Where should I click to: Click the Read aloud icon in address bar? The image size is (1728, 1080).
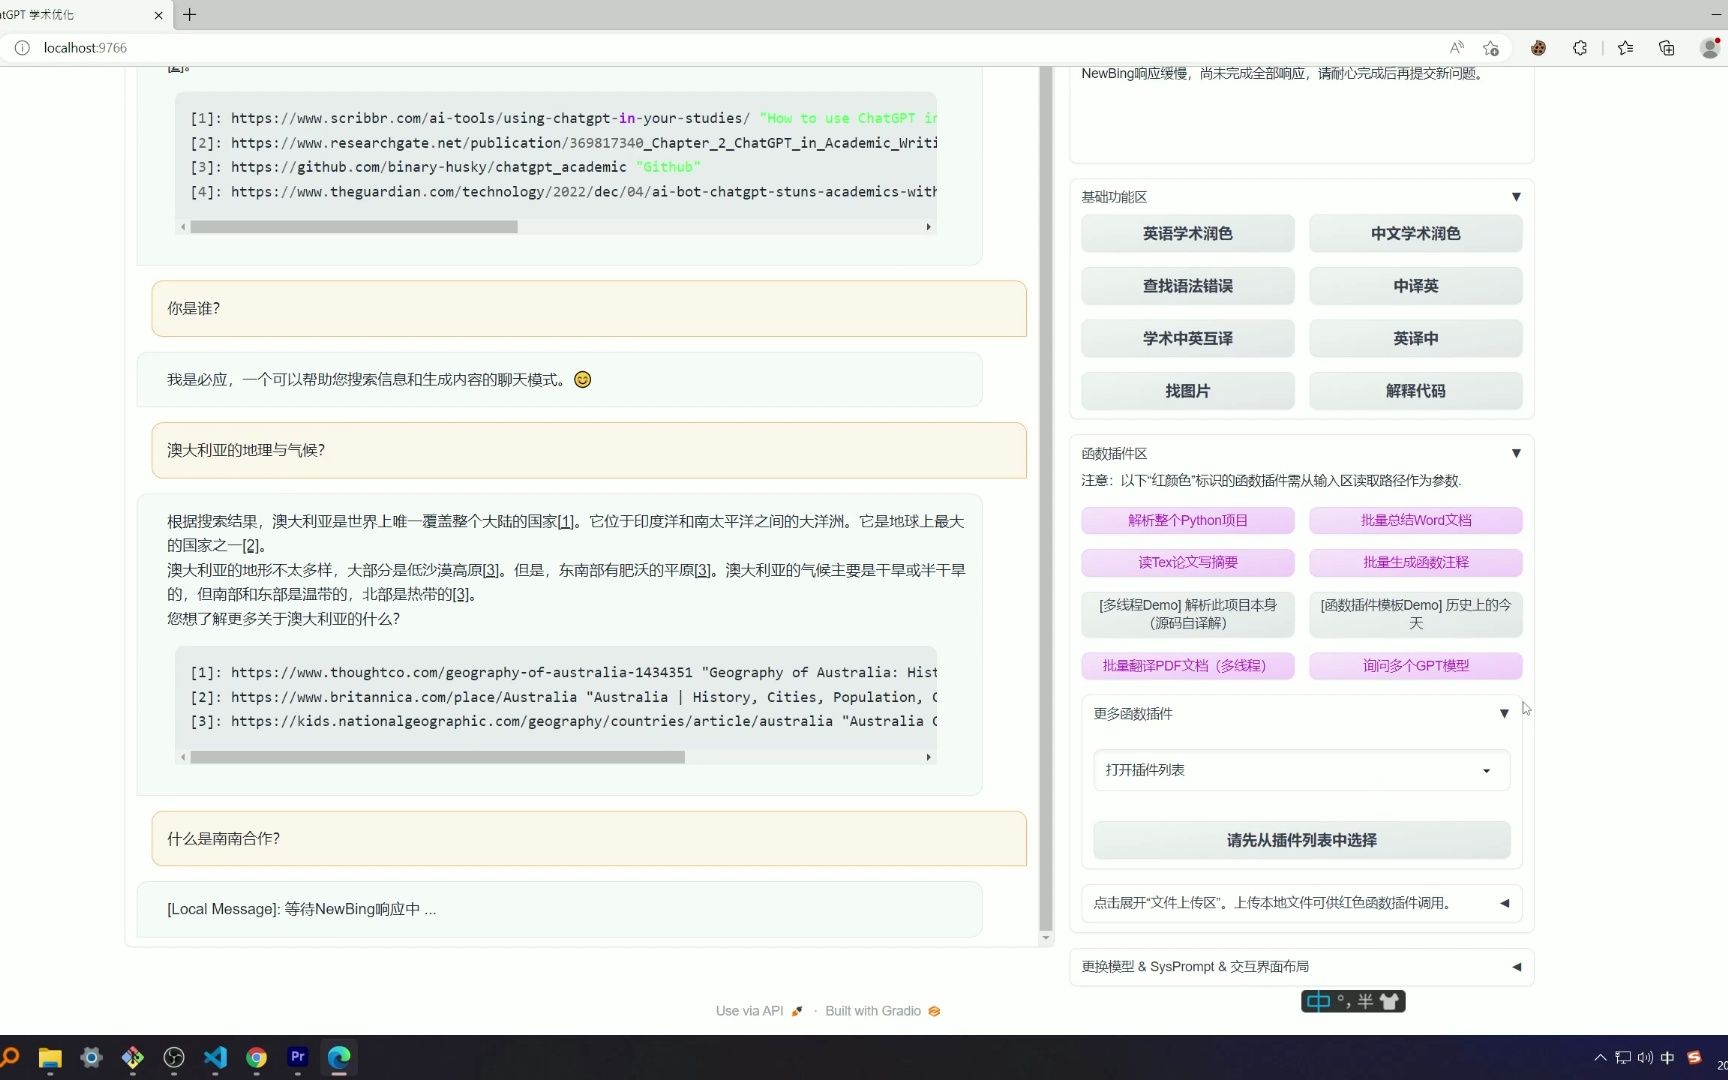[1456, 48]
